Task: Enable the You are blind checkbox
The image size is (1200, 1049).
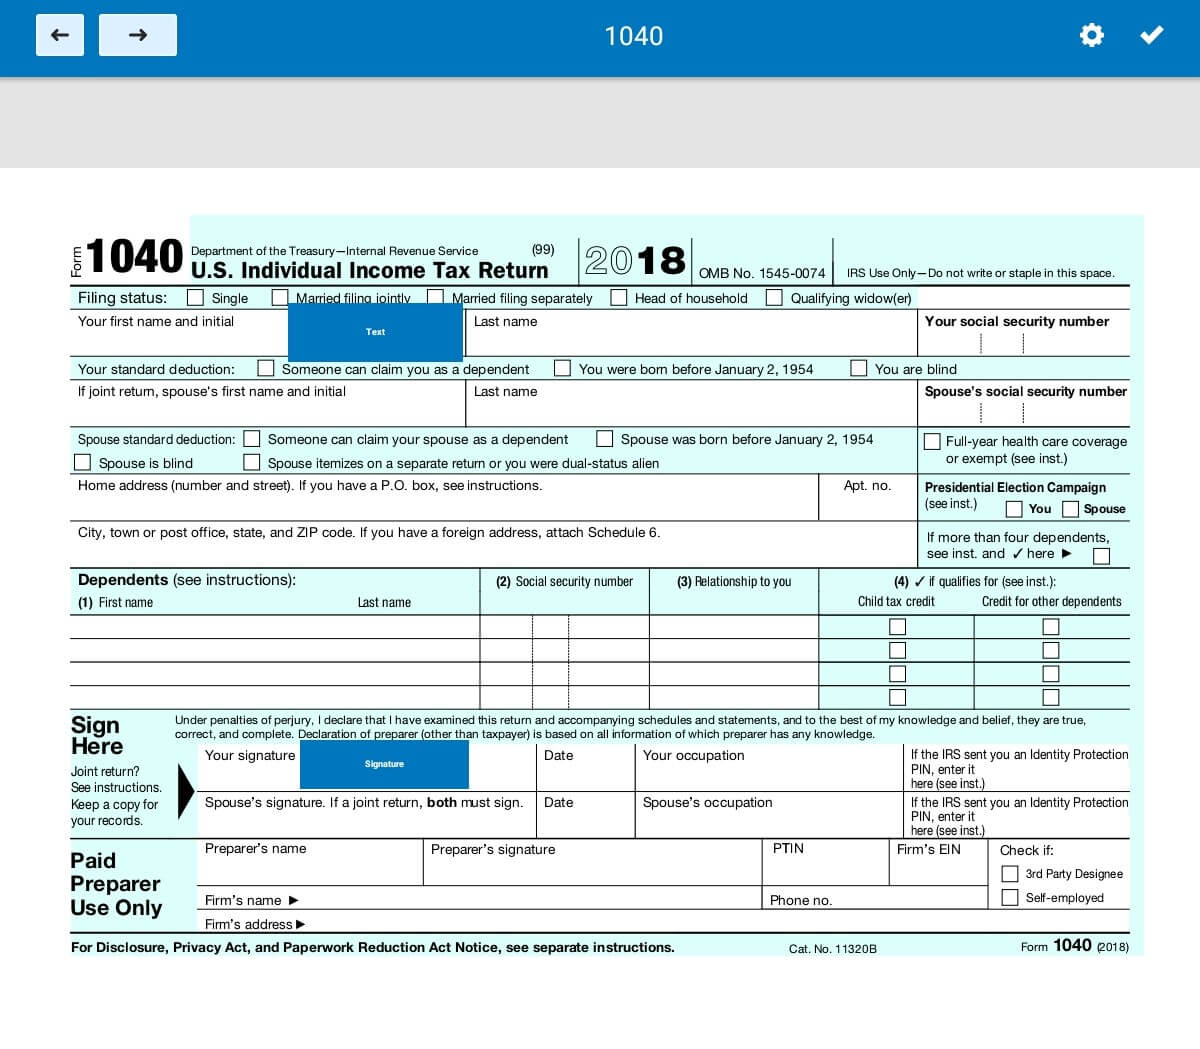Action: 859,368
